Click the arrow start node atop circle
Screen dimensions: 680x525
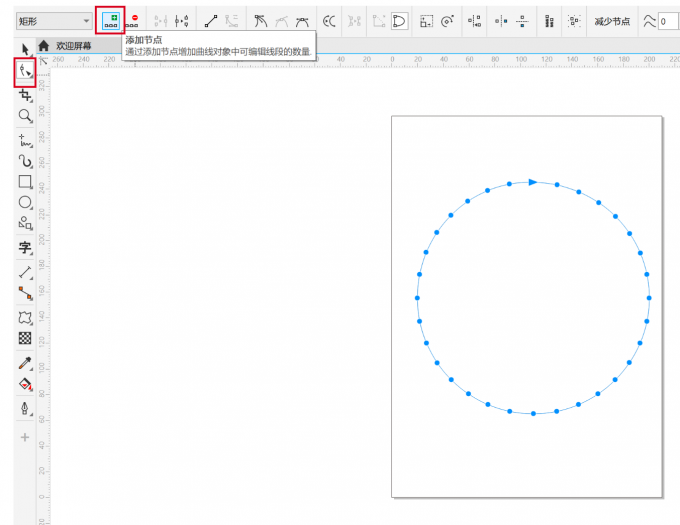533,182
